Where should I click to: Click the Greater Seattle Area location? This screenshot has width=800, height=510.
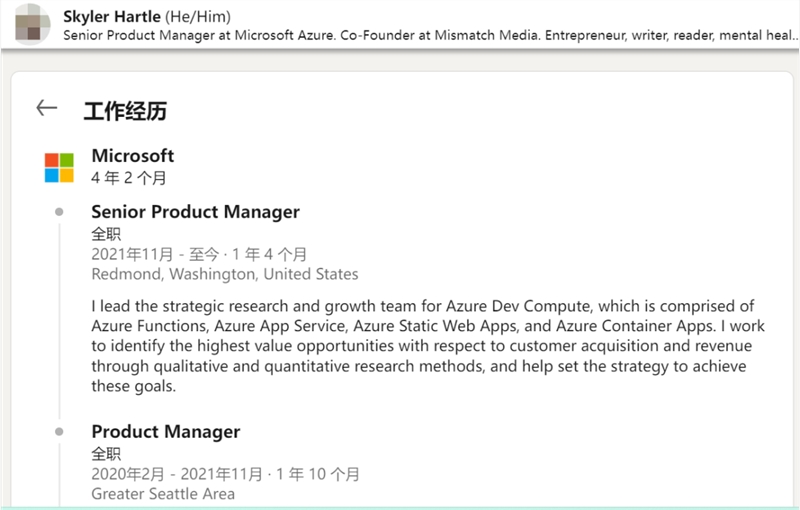tap(163, 494)
